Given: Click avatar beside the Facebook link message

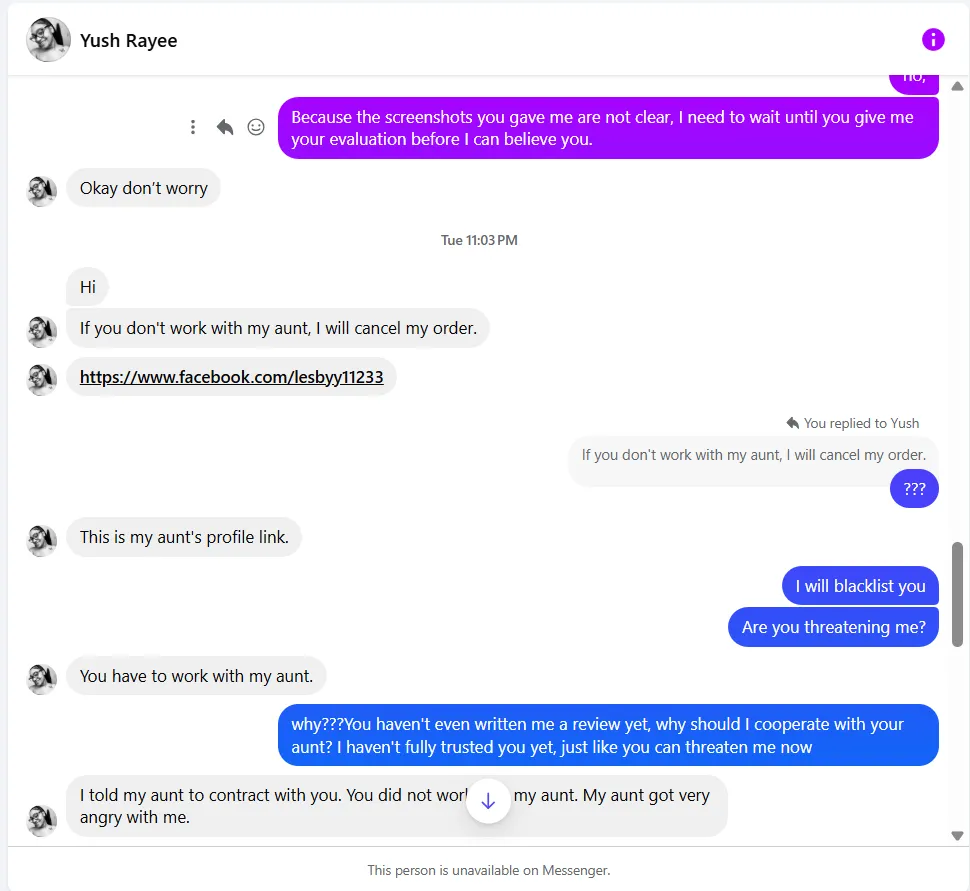Looking at the screenshot, I should point(42,379).
